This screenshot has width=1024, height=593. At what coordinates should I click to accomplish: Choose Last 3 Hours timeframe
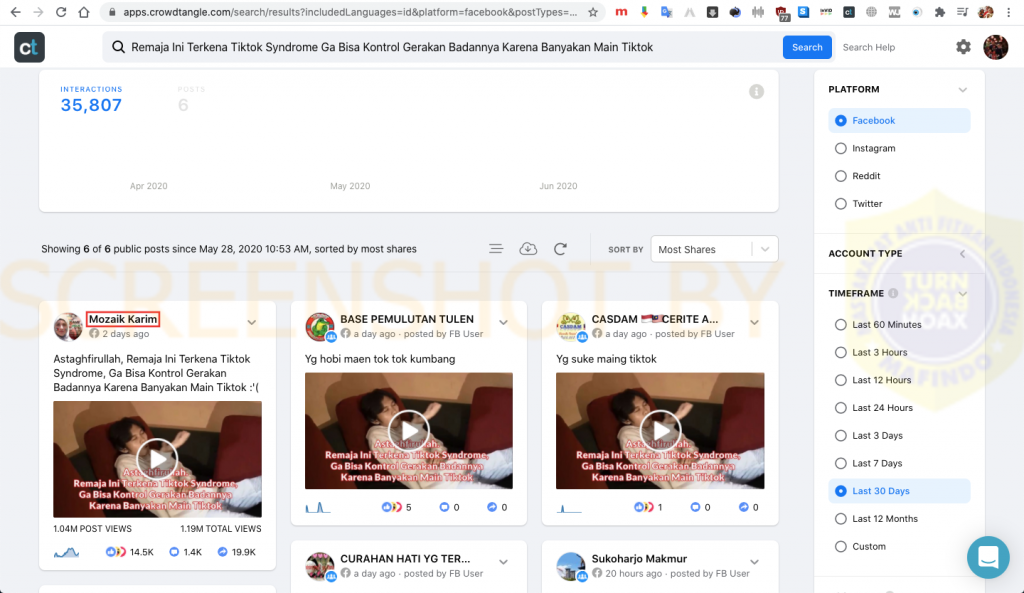(840, 352)
